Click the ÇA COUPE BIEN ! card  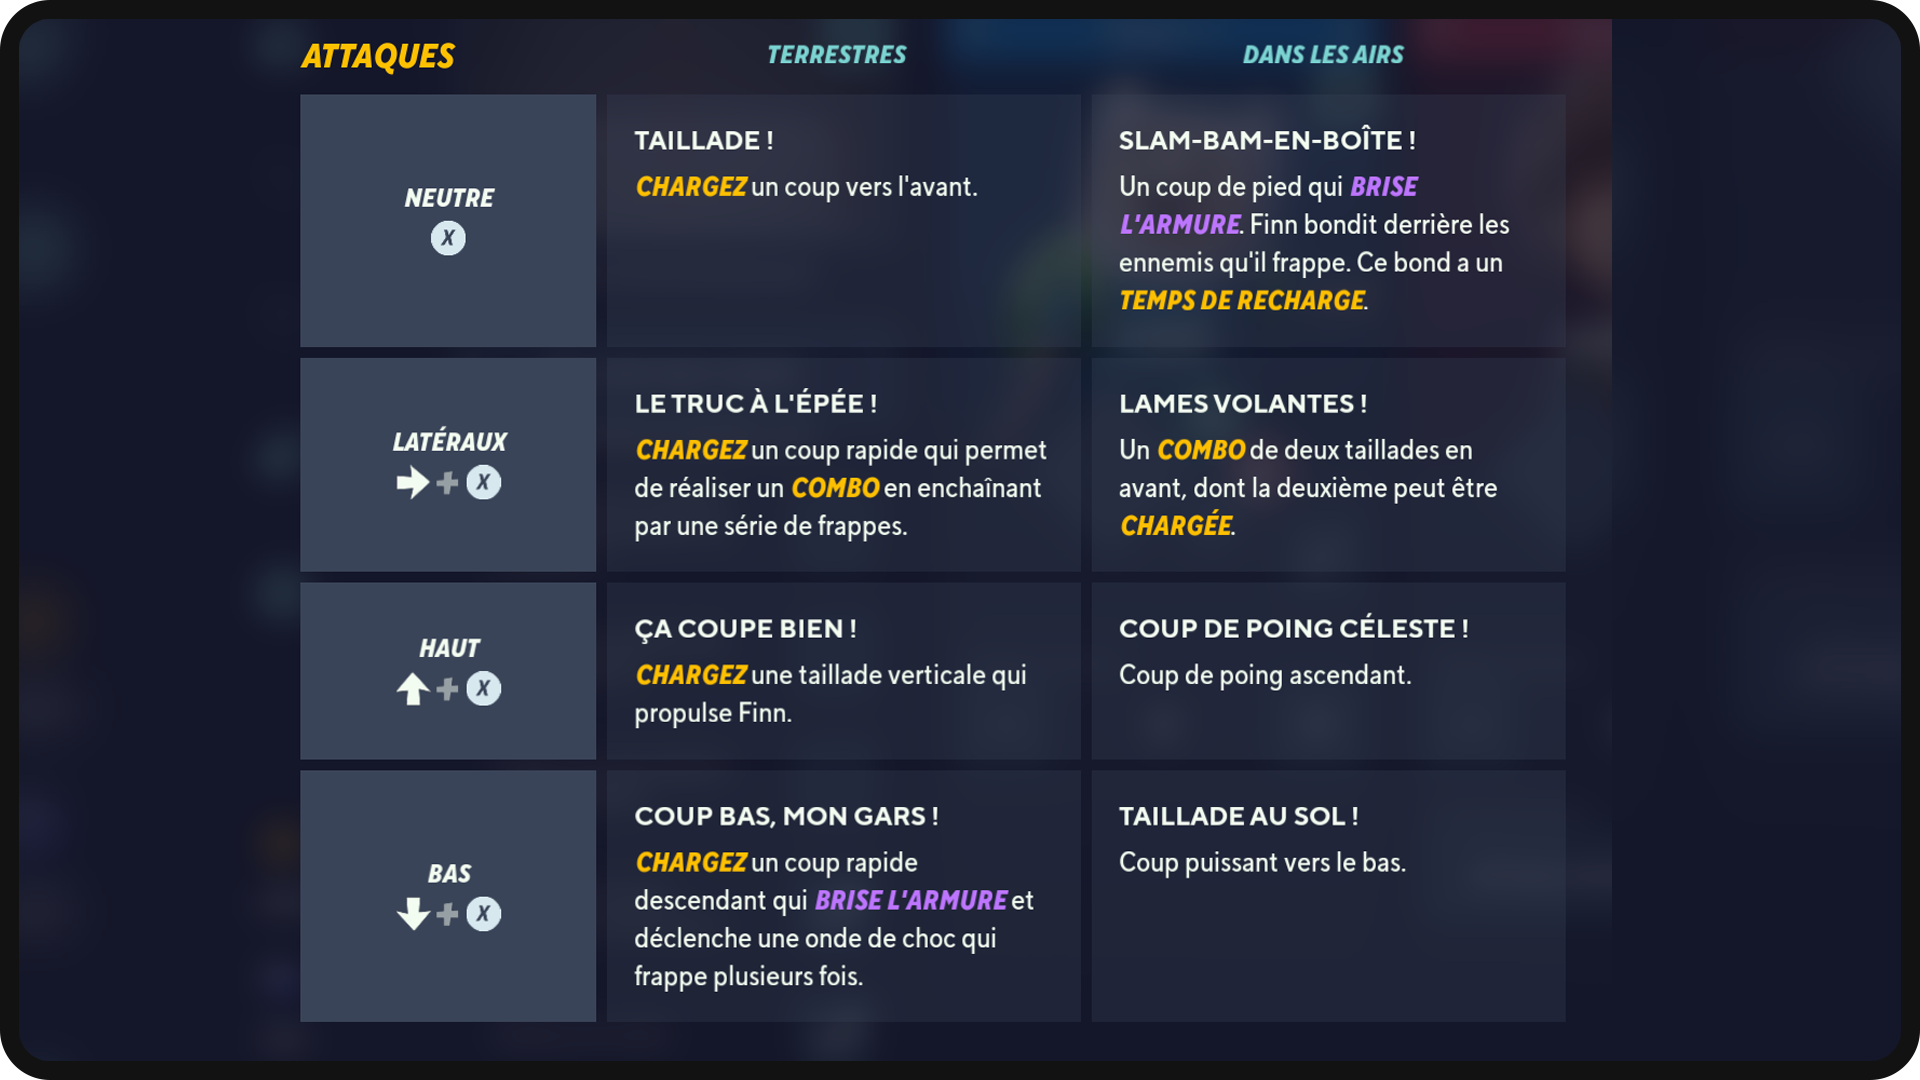click(x=843, y=671)
